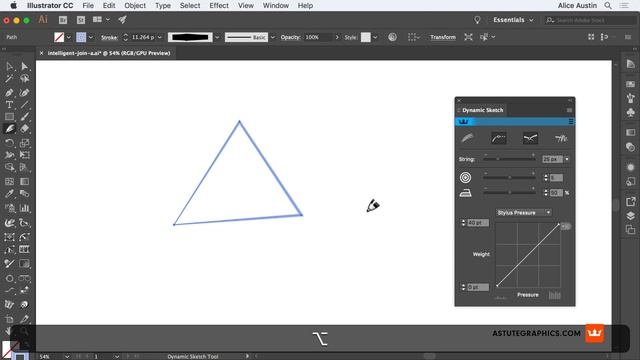Open brush definition Basic dropdown
This screenshot has width=640, height=360.
coord(273,37)
